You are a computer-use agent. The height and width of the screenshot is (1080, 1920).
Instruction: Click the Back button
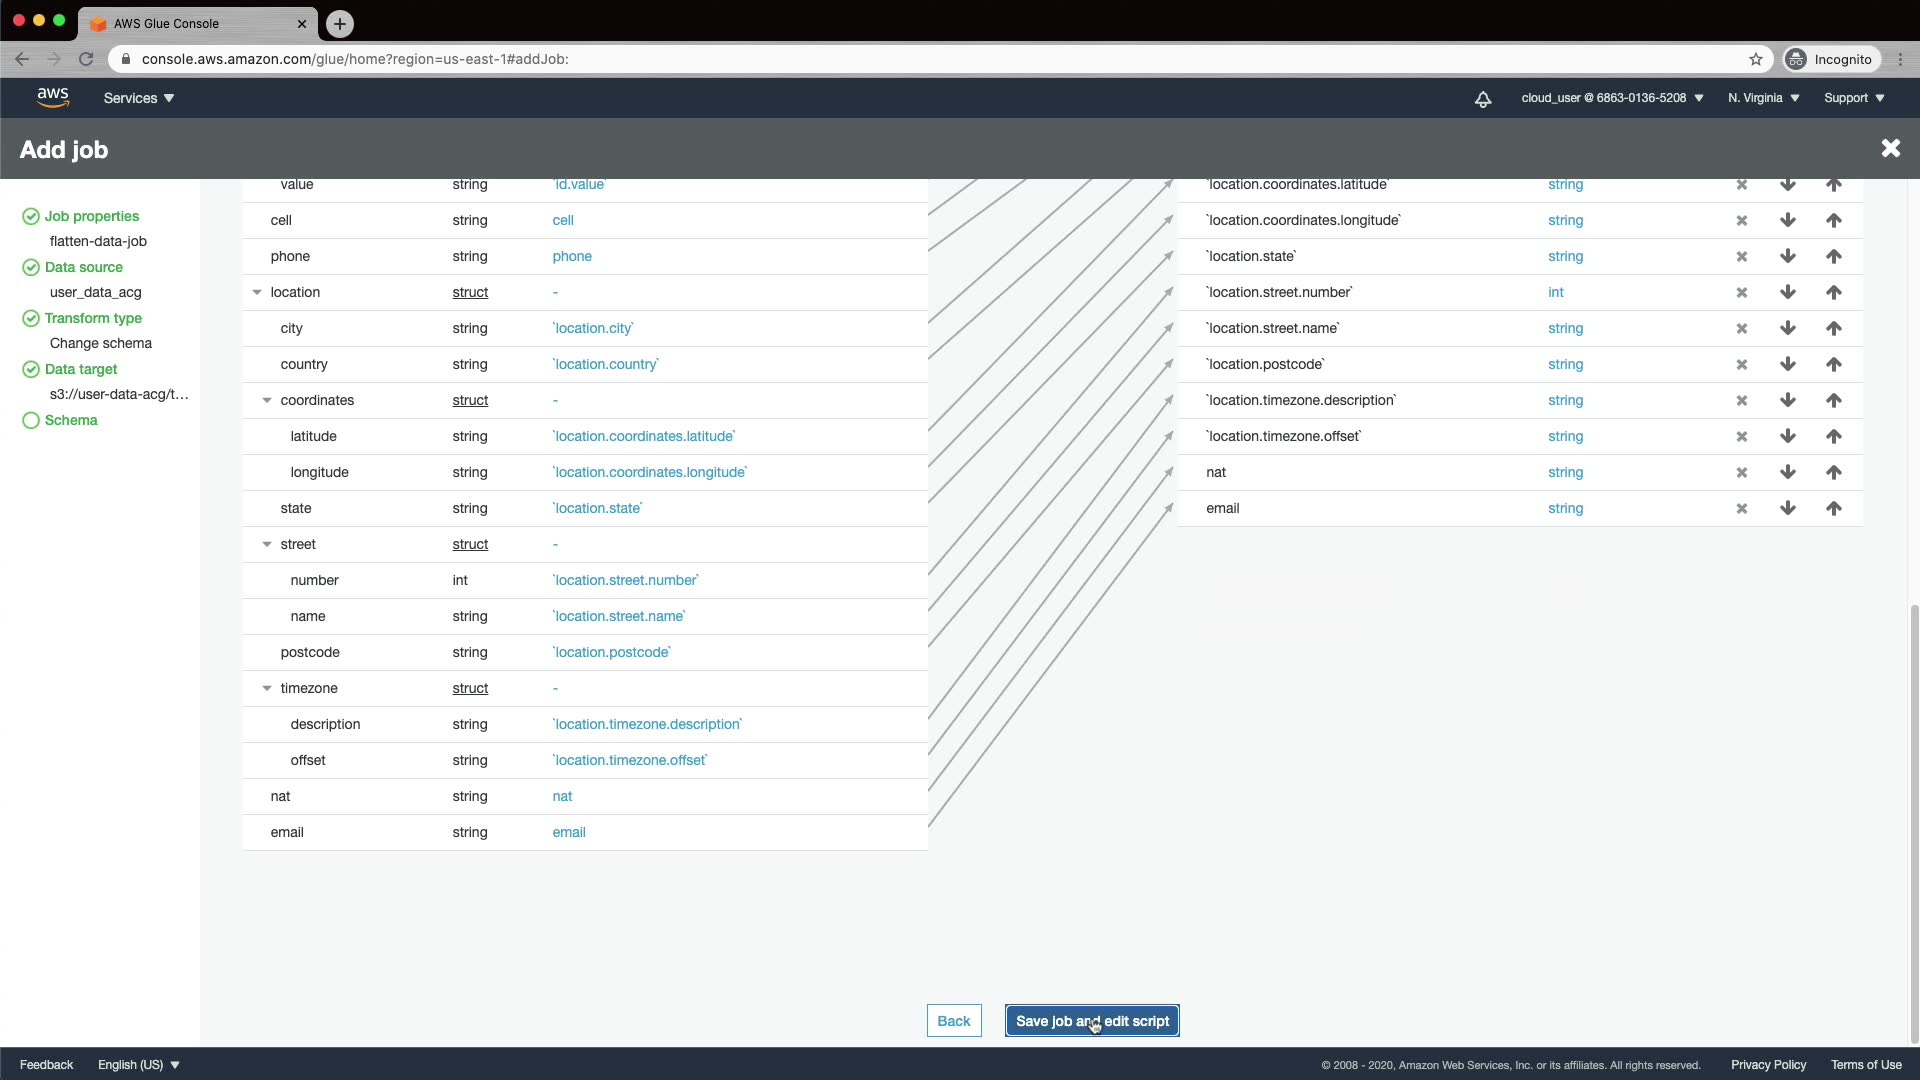tap(953, 1021)
